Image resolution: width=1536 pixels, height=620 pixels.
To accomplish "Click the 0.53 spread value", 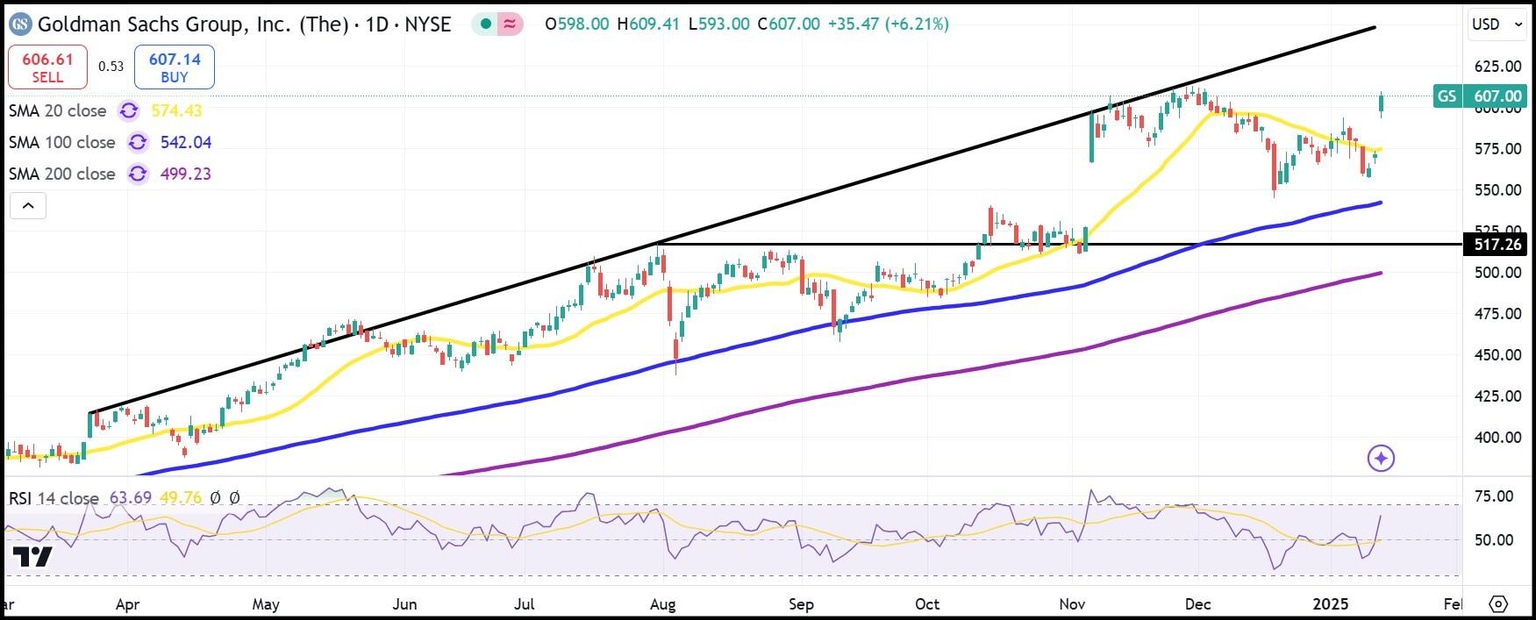I will 111,67.
